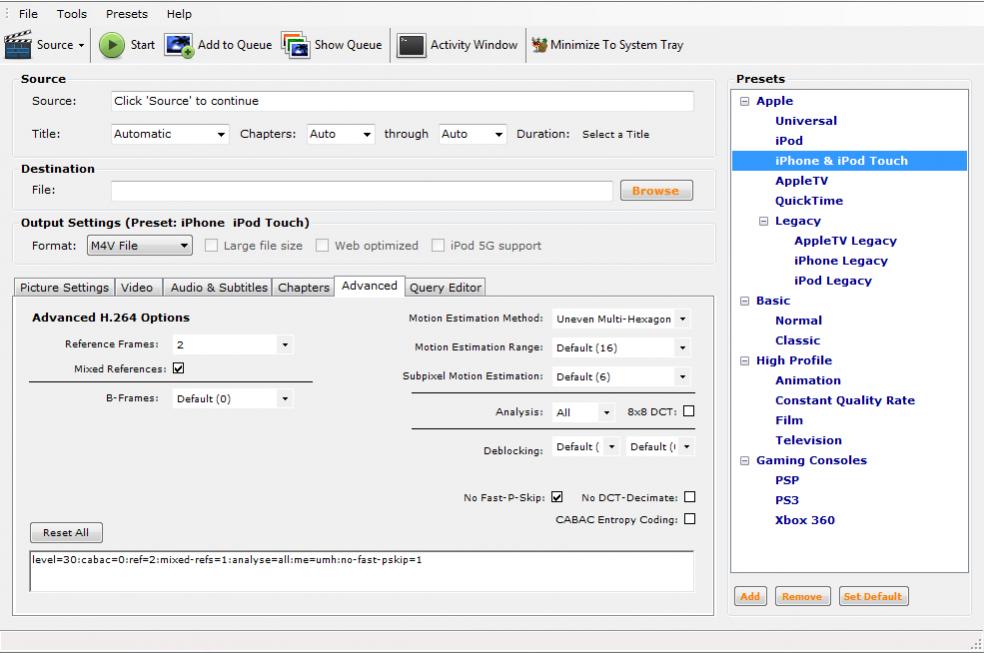Click the Browse button
Viewport: 984px width, 653px height.
[x=656, y=191]
